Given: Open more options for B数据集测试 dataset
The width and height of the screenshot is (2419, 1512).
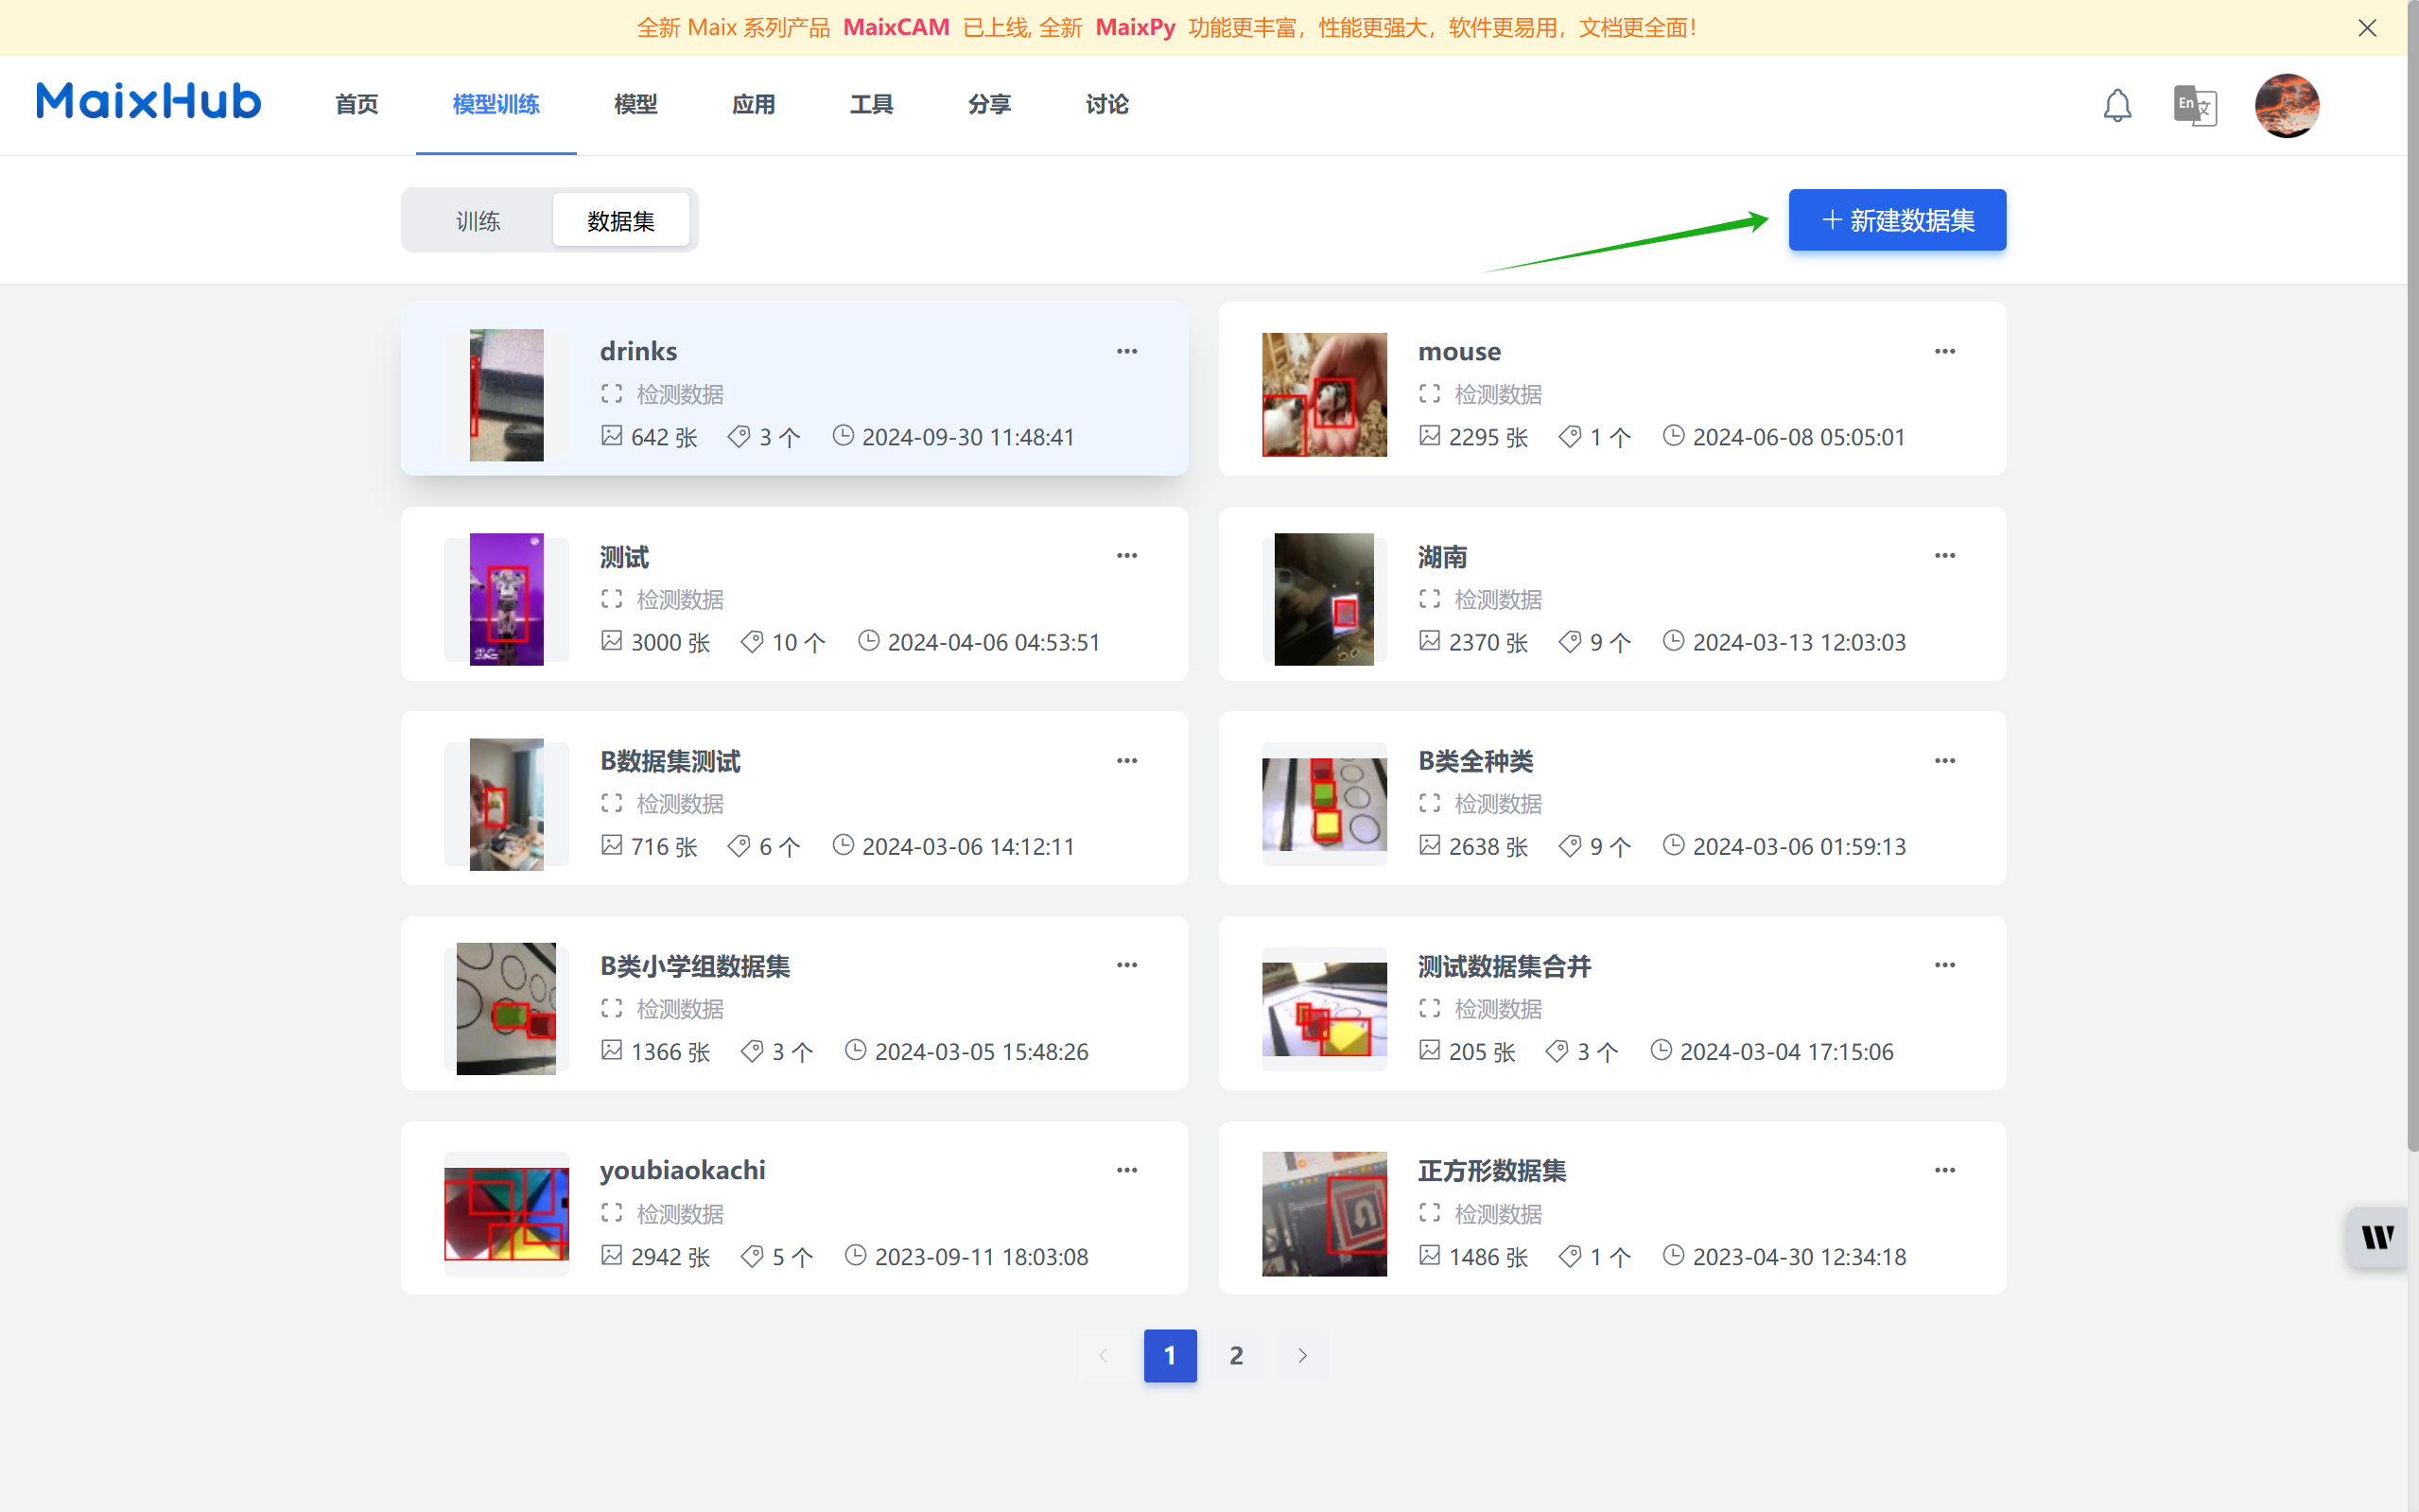Looking at the screenshot, I should [1127, 760].
